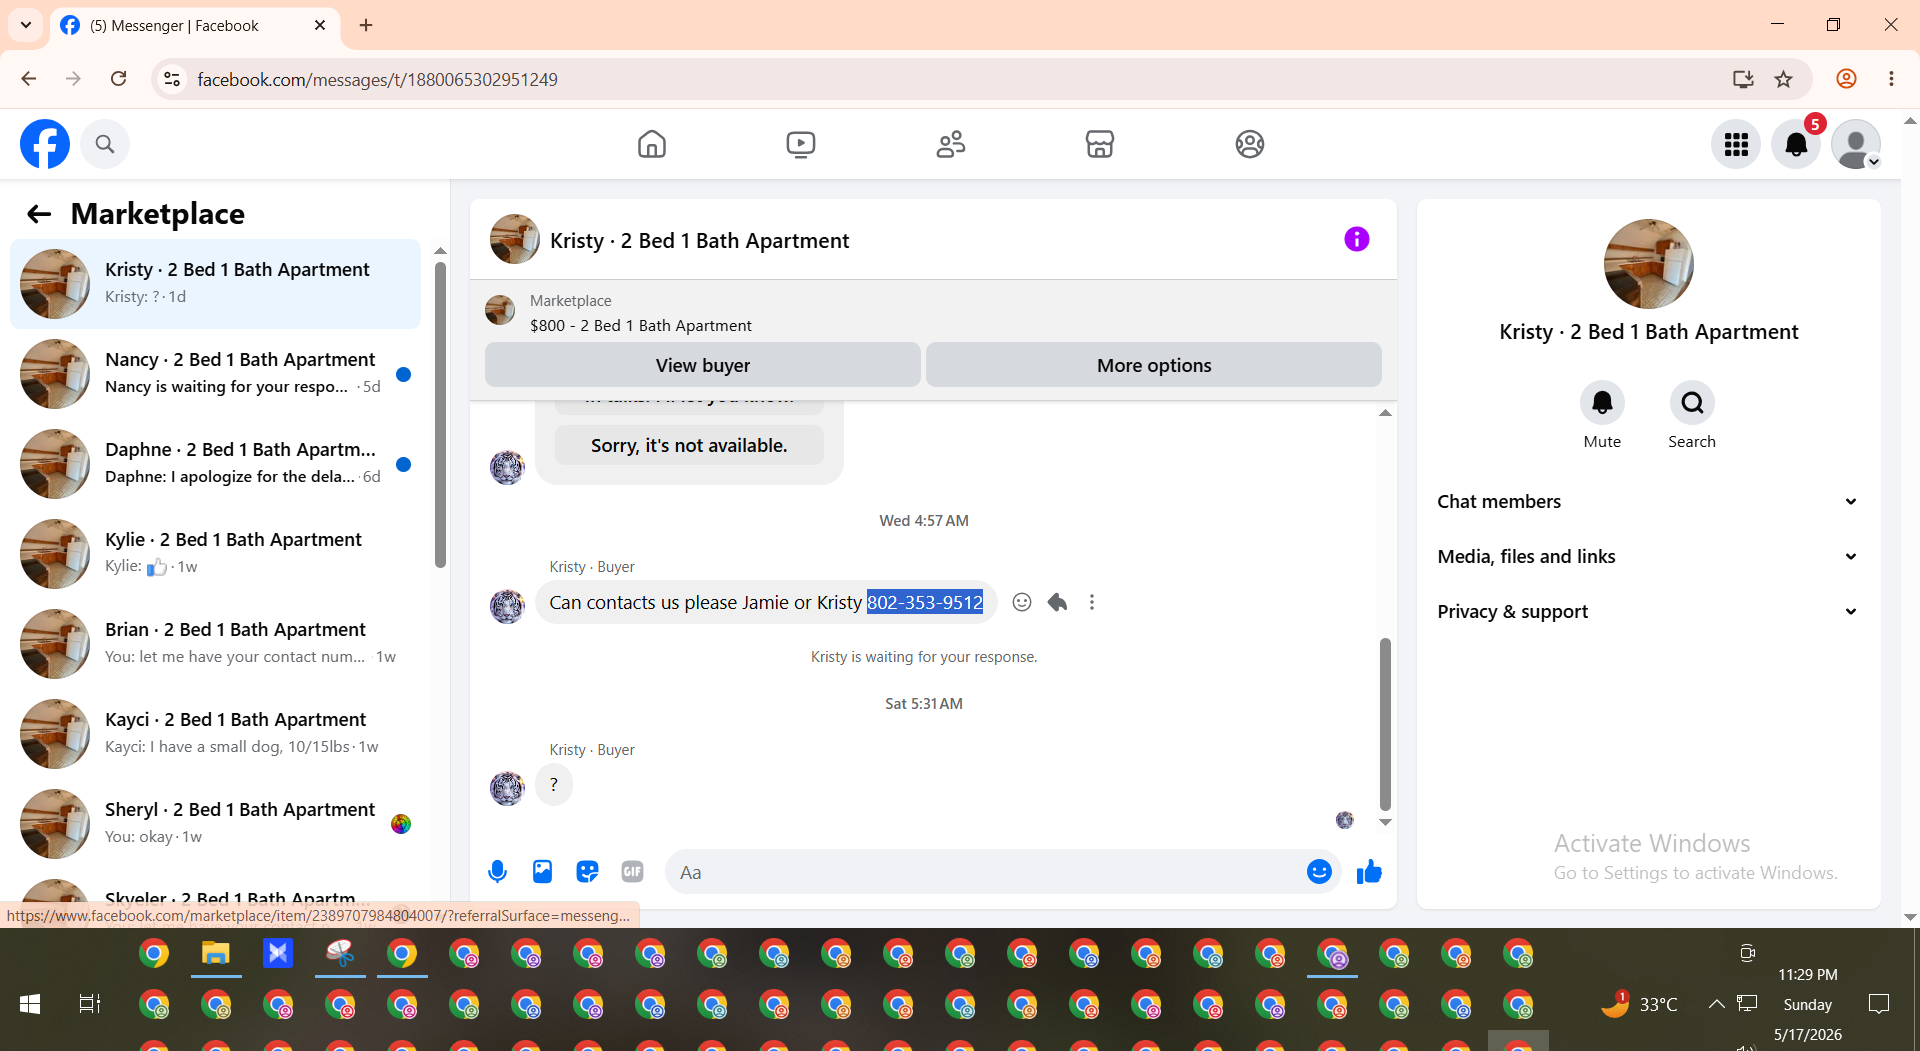Select Kristy's conversation in the list
The image size is (1920, 1051).
[x=215, y=284]
